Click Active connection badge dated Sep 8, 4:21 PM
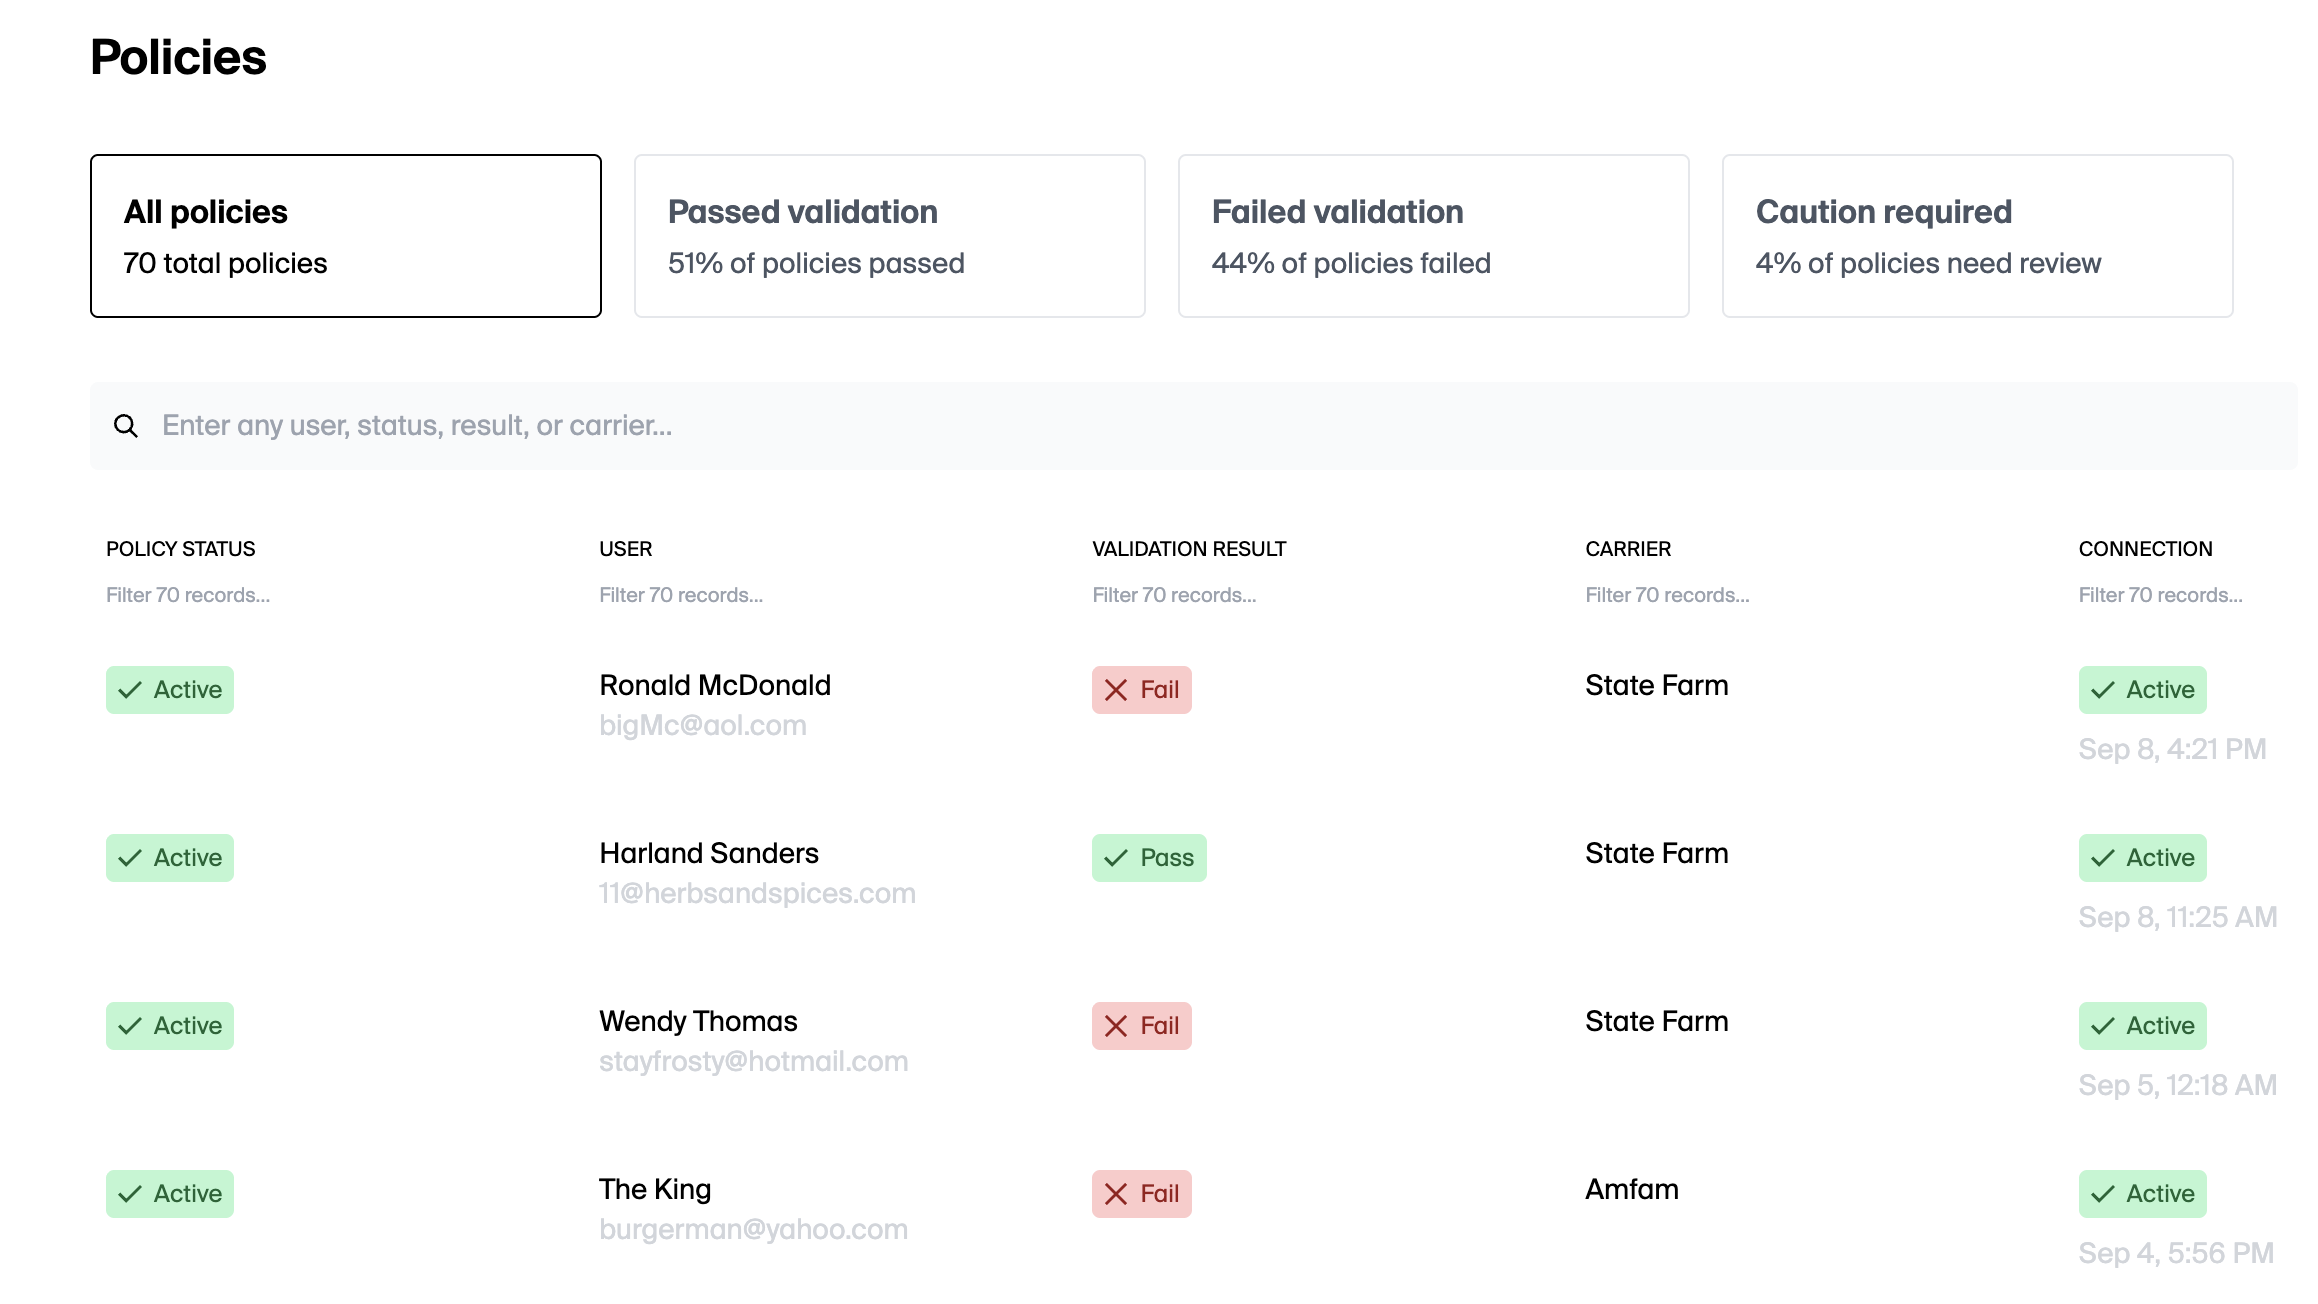 pos(2142,690)
